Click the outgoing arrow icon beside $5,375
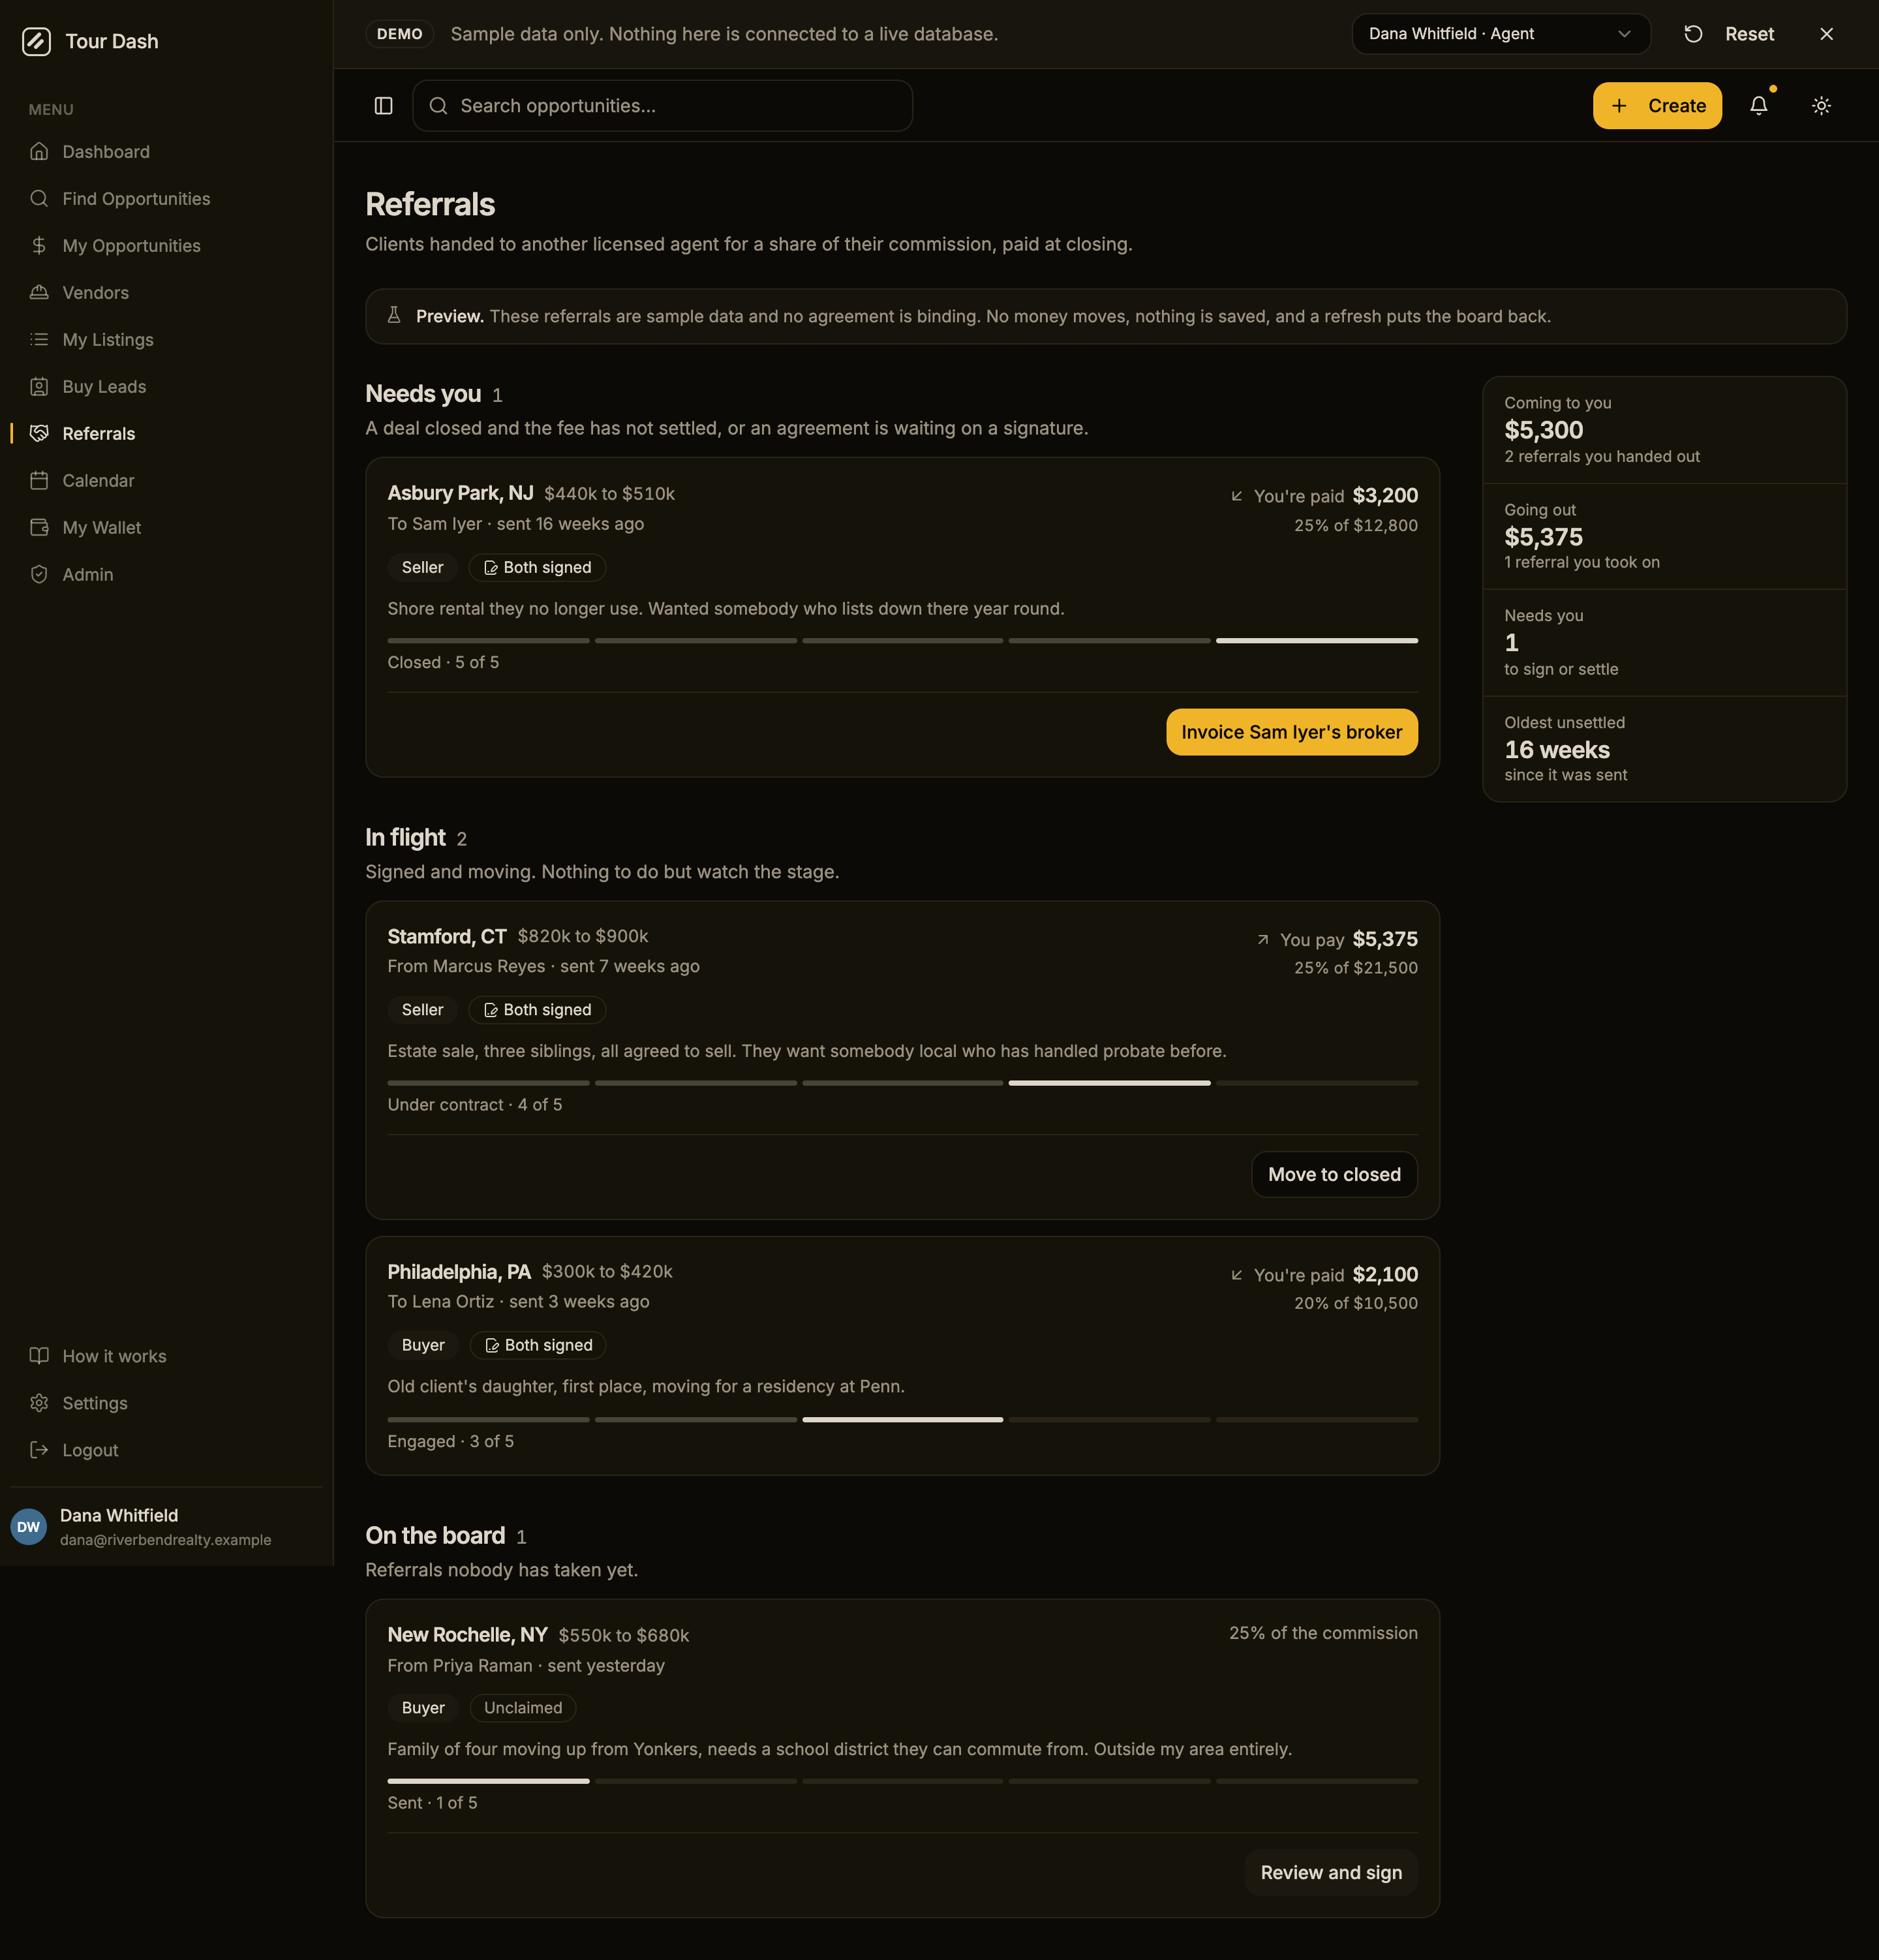Viewport: 1879px width, 1960px height. (x=1263, y=940)
